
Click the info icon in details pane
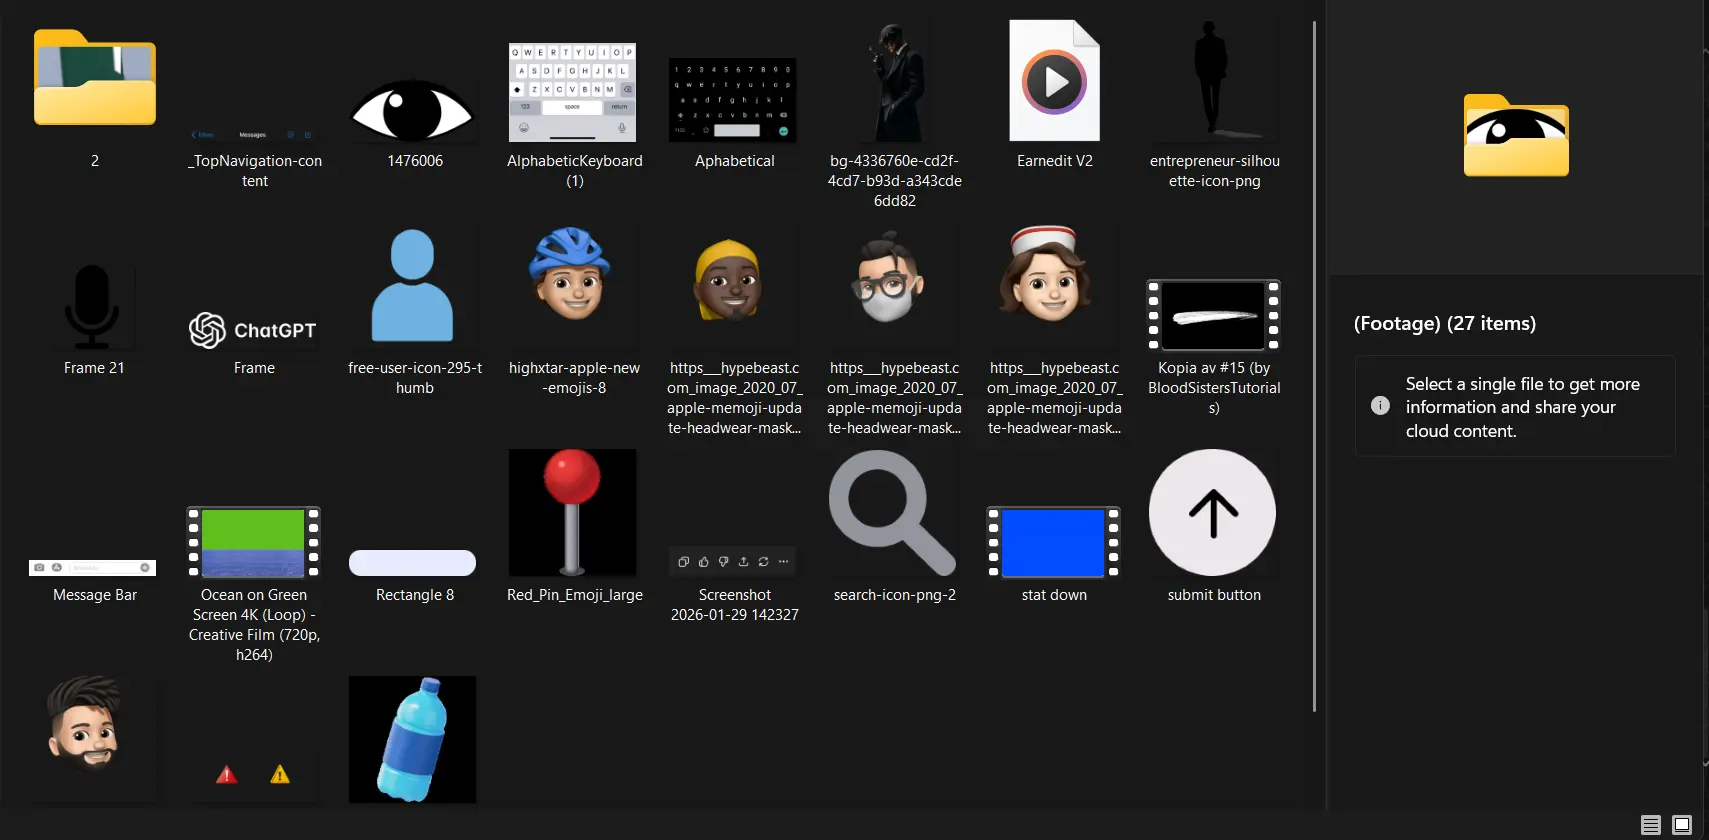point(1380,406)
